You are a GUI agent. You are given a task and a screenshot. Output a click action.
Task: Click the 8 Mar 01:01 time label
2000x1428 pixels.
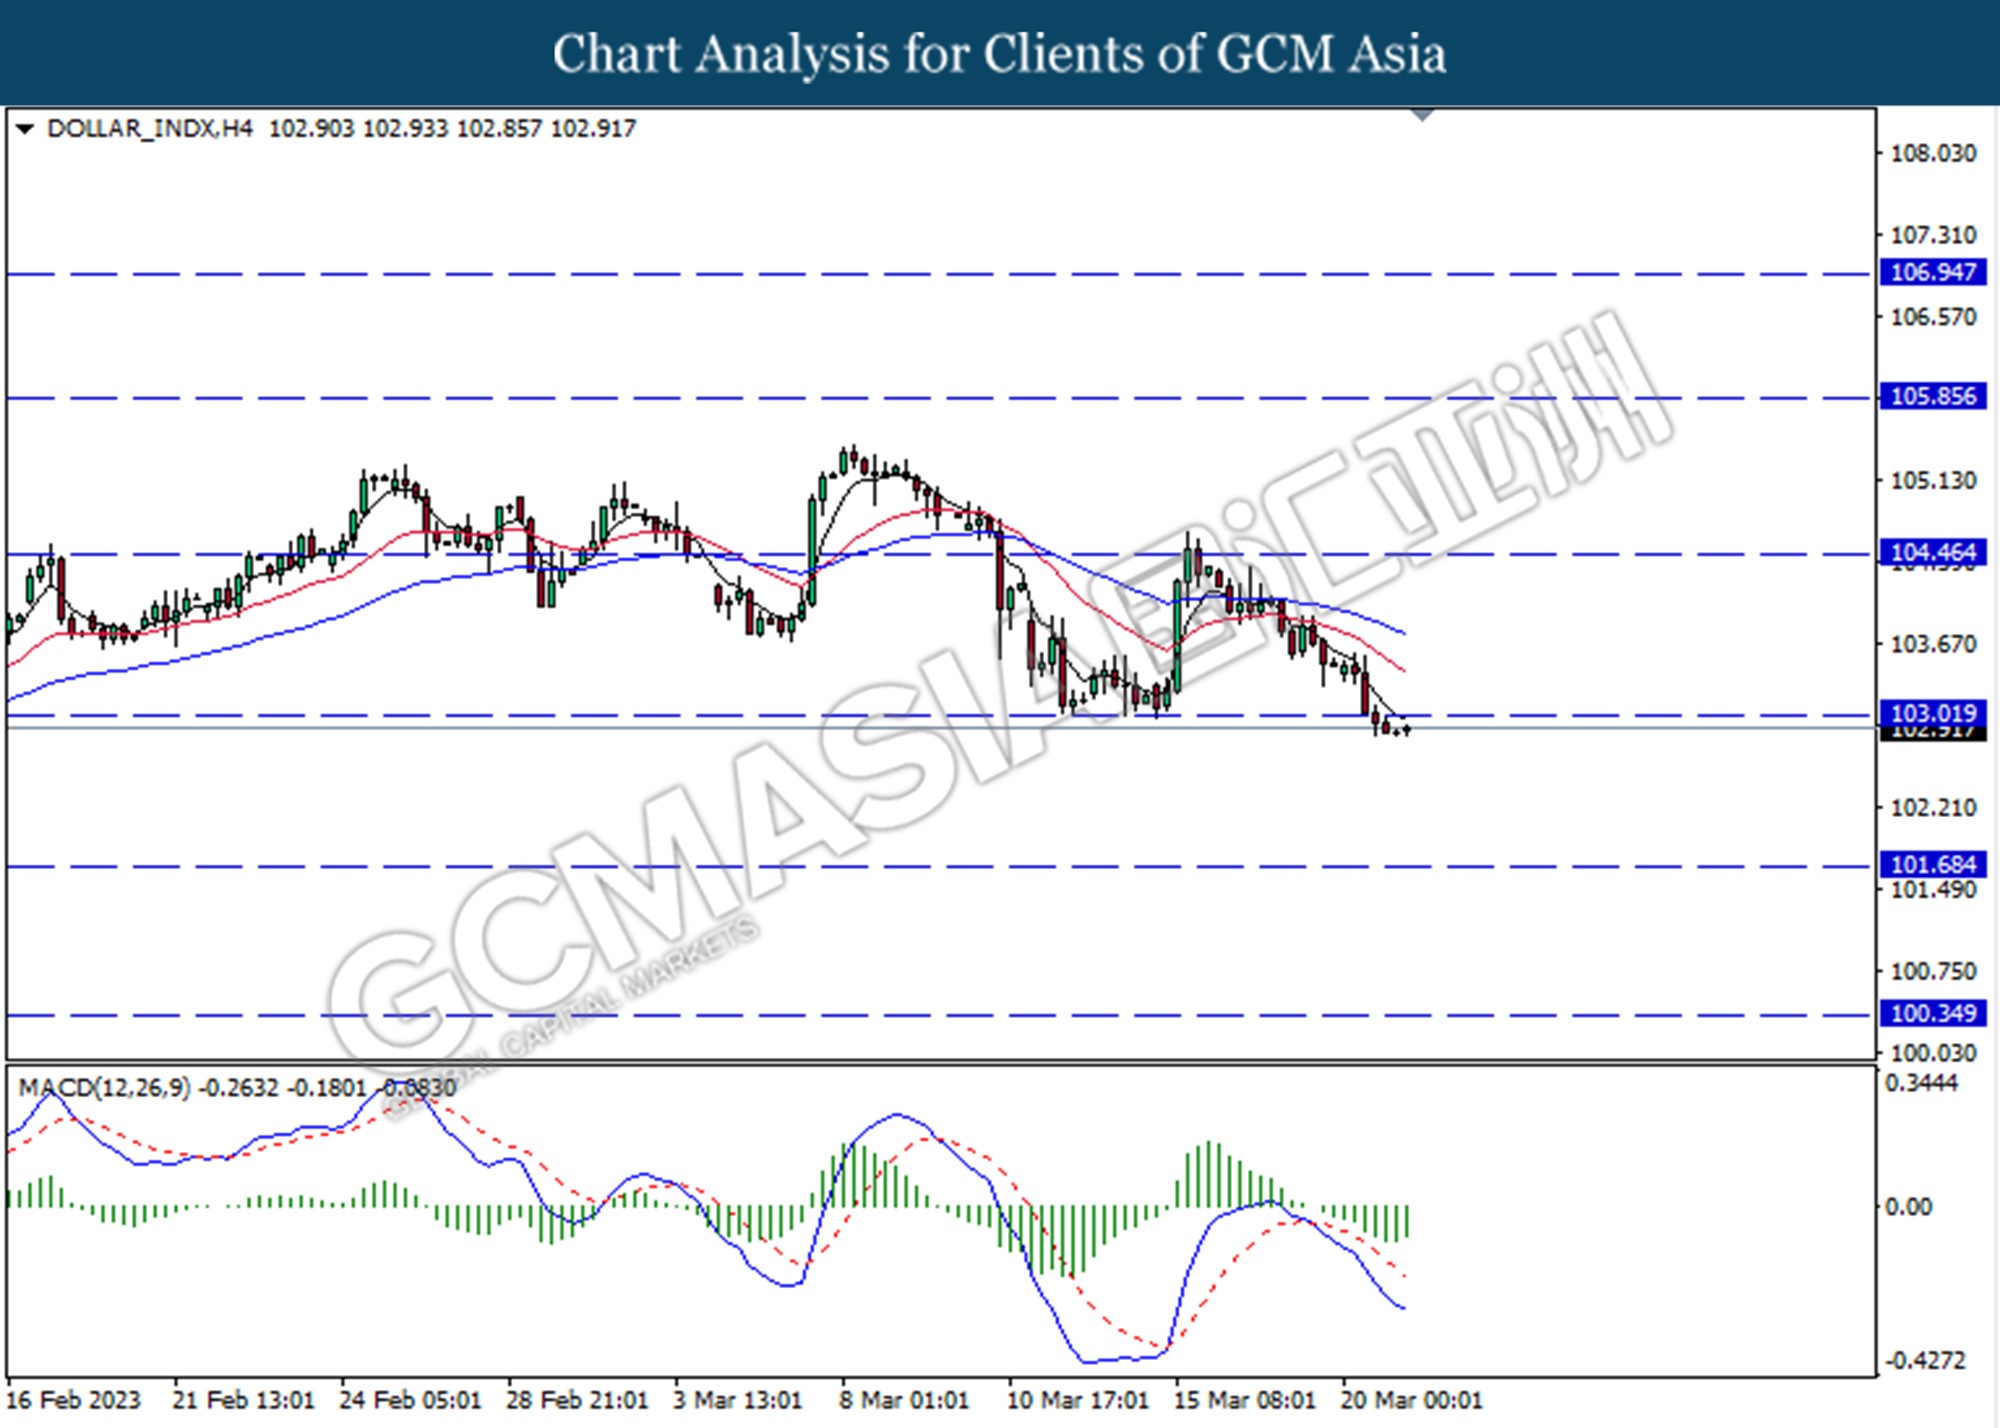904,1400
